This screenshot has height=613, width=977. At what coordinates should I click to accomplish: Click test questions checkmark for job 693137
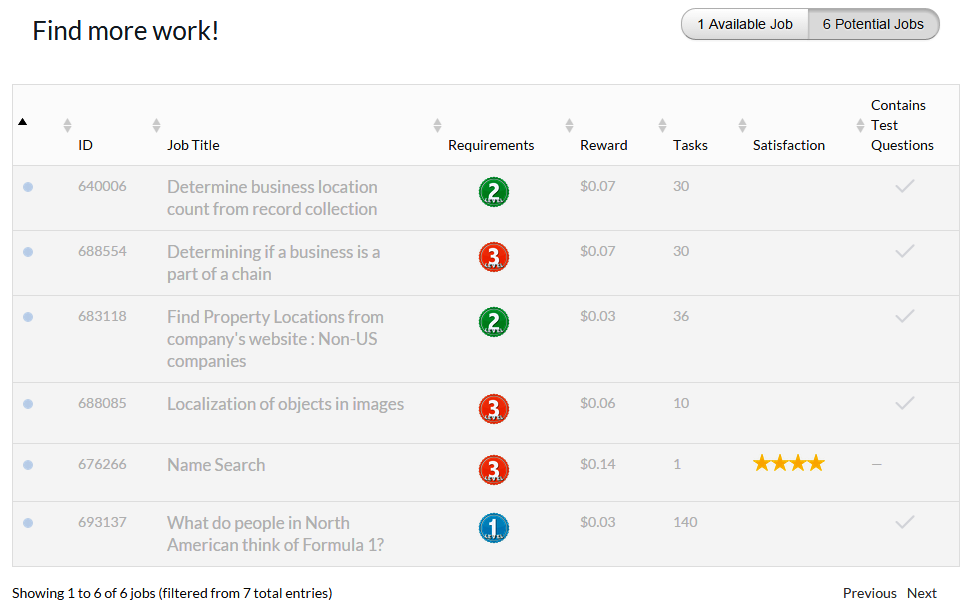[x=904, y=522]
